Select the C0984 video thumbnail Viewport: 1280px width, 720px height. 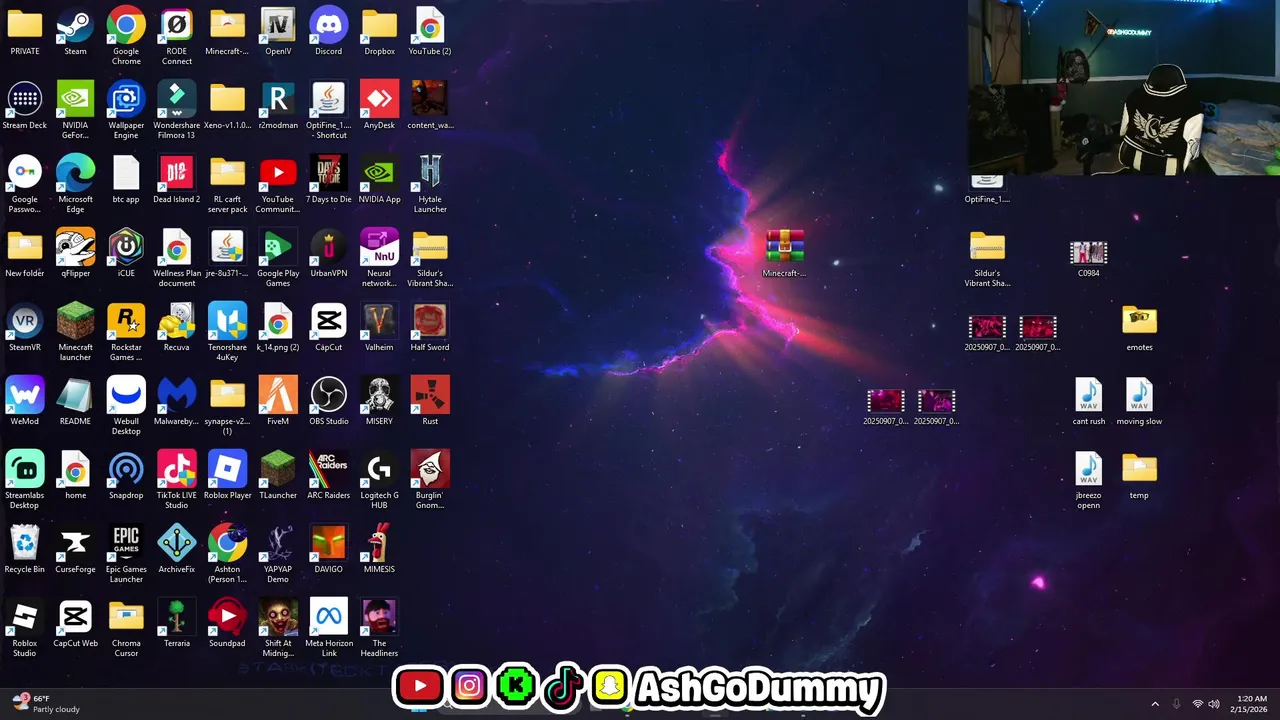click(1089, 258)
